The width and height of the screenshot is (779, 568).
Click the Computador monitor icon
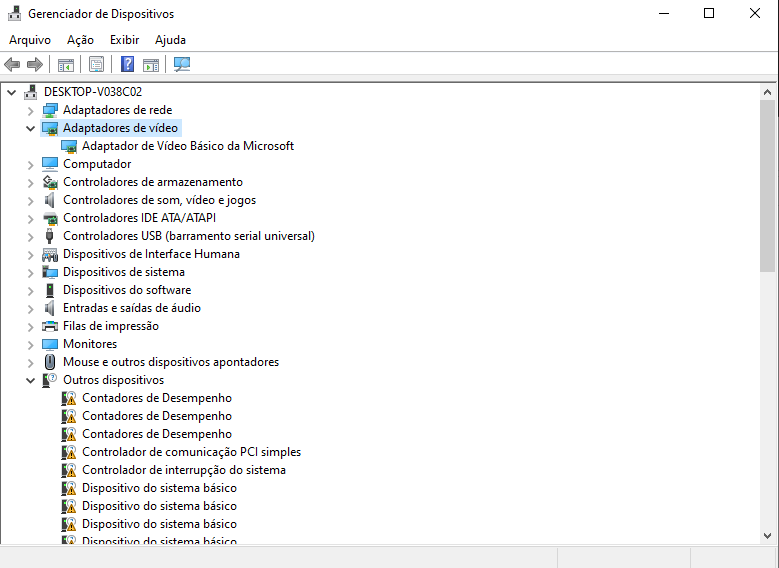tap(50, 164)
